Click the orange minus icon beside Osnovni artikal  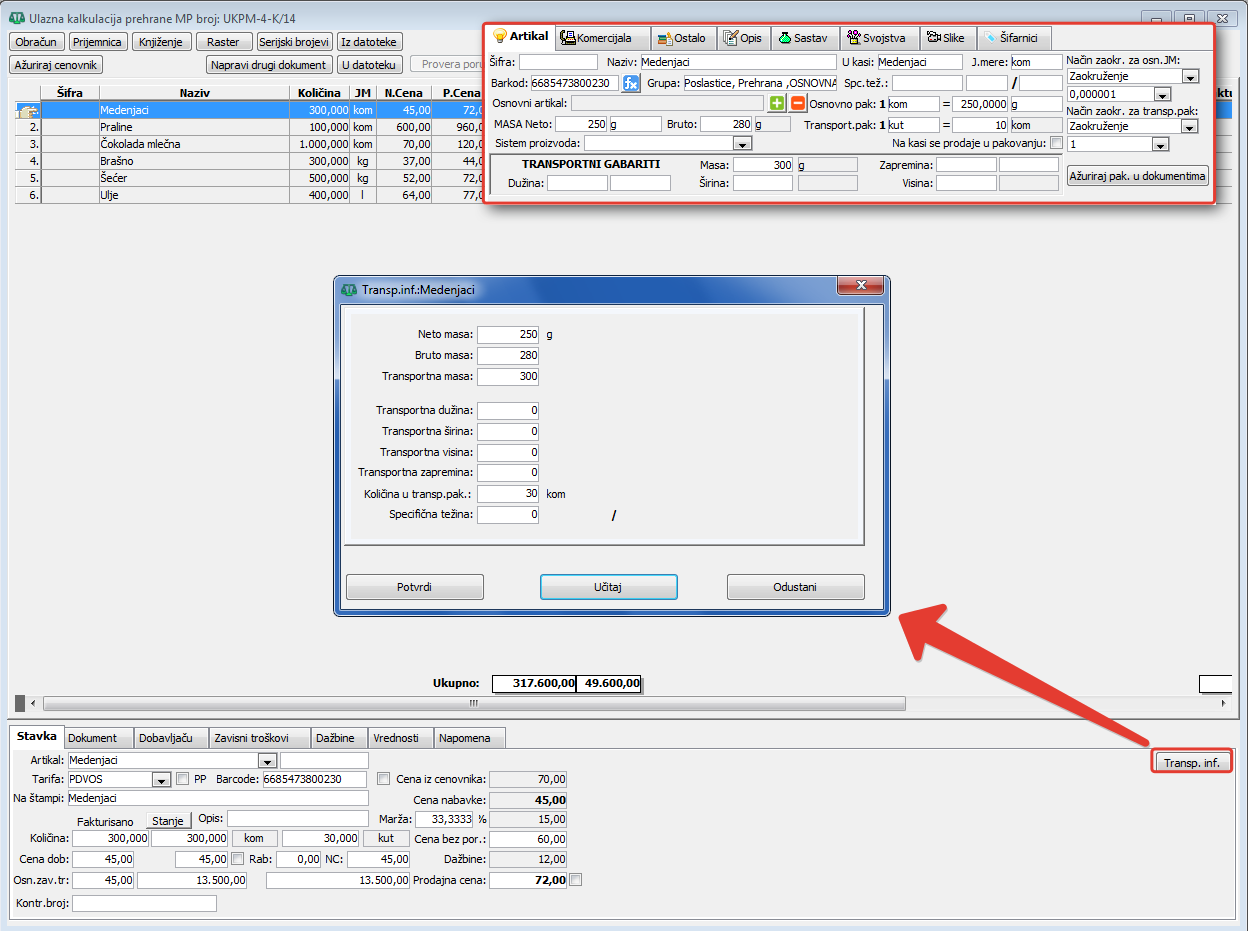tap(797, 103)
